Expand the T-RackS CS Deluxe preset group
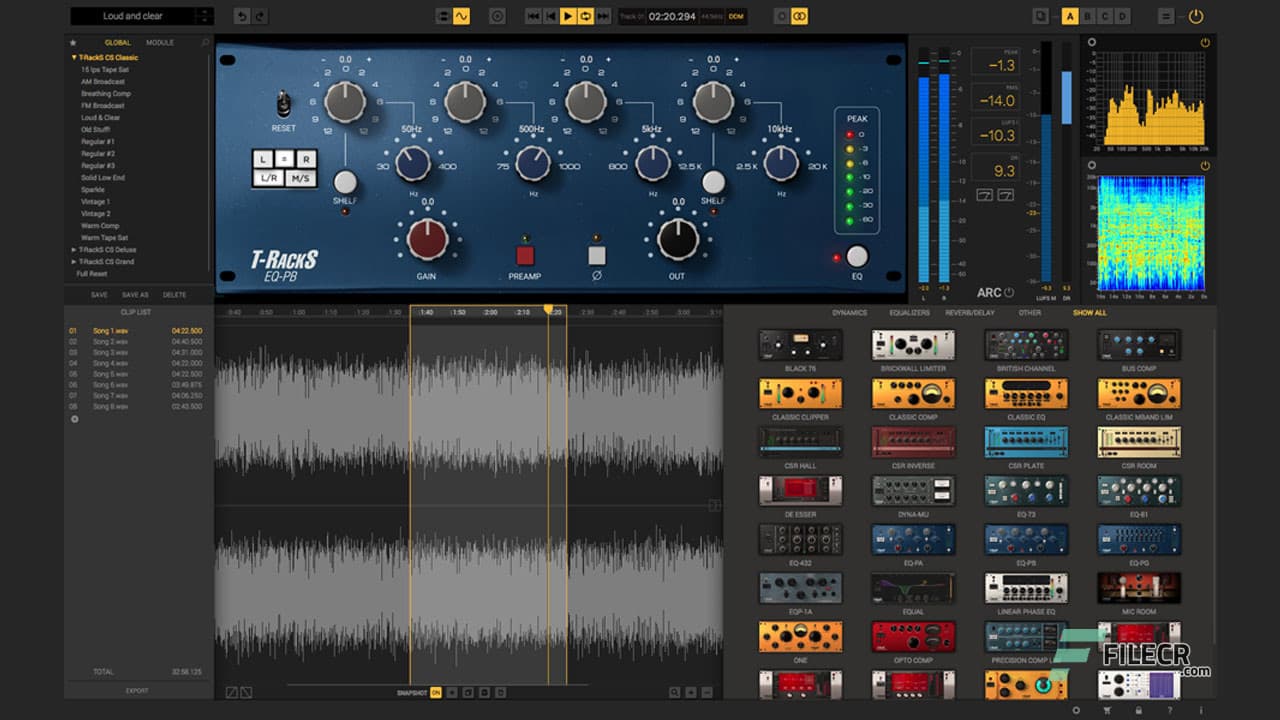1280x720 pixels. (74, 249)
